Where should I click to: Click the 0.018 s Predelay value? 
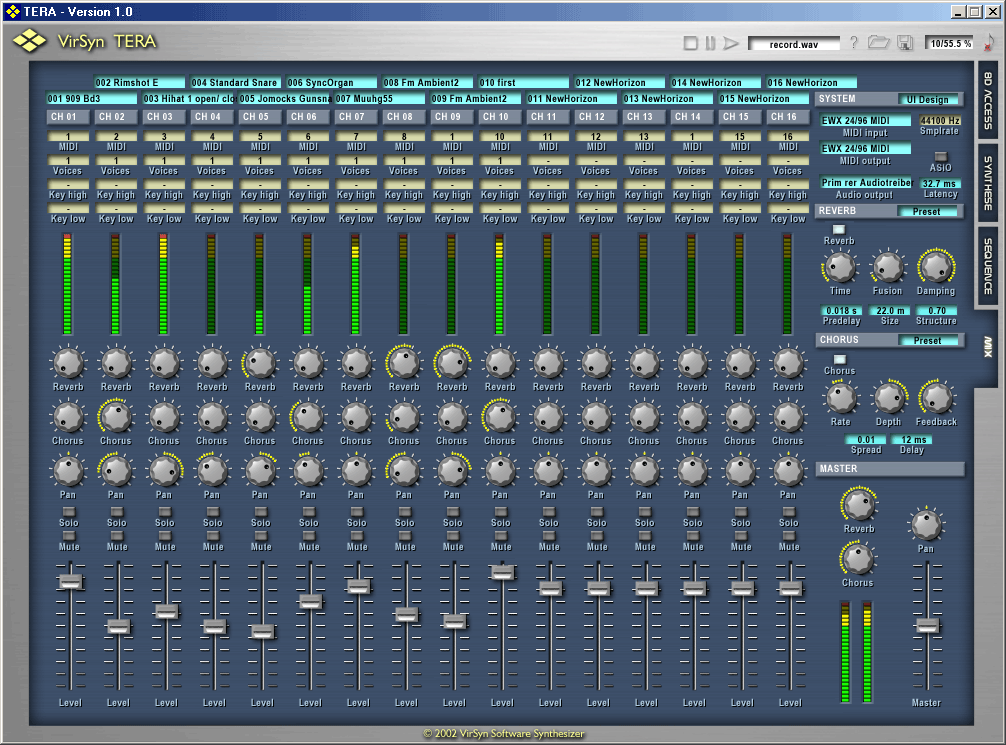(x=841, y=311)
